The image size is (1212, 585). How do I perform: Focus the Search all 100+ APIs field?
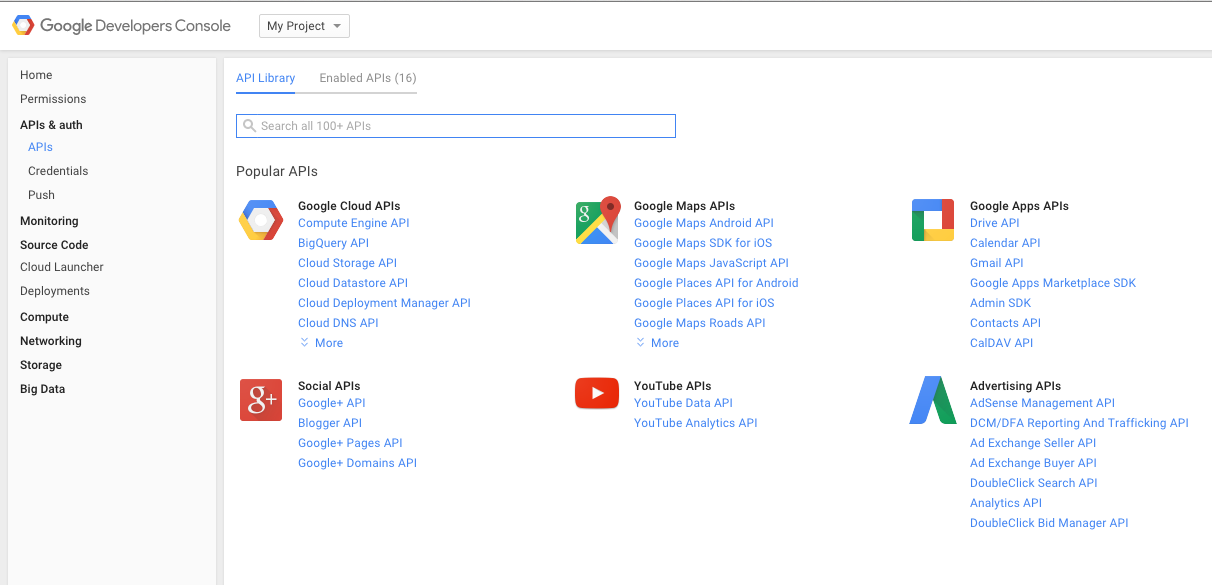[x=456, y=126]
